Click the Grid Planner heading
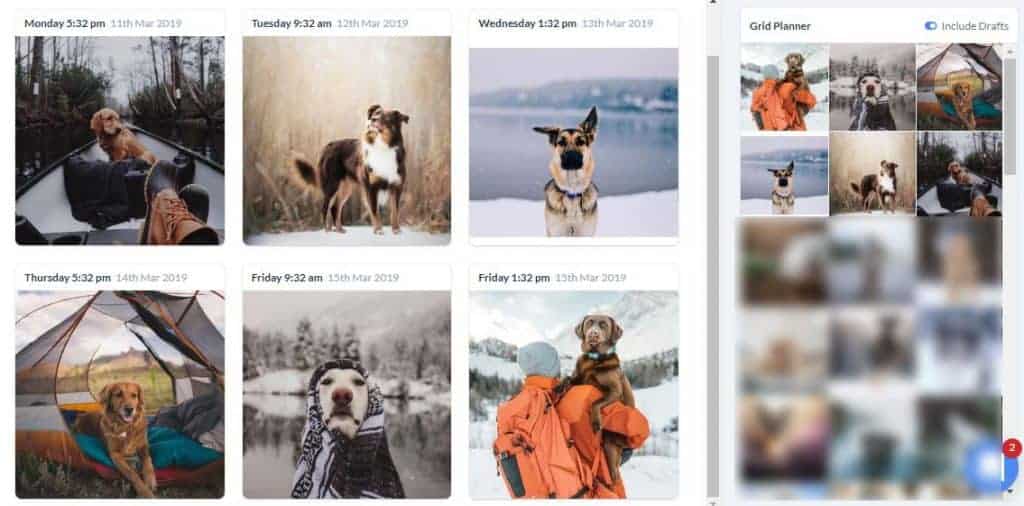The image size is (1024, 506). click(x=780, y=26)
